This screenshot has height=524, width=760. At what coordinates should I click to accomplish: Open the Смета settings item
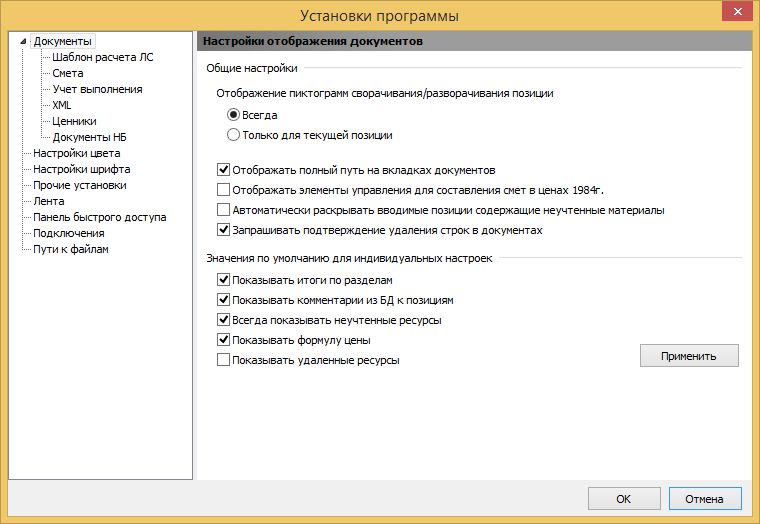pos(68,73)
